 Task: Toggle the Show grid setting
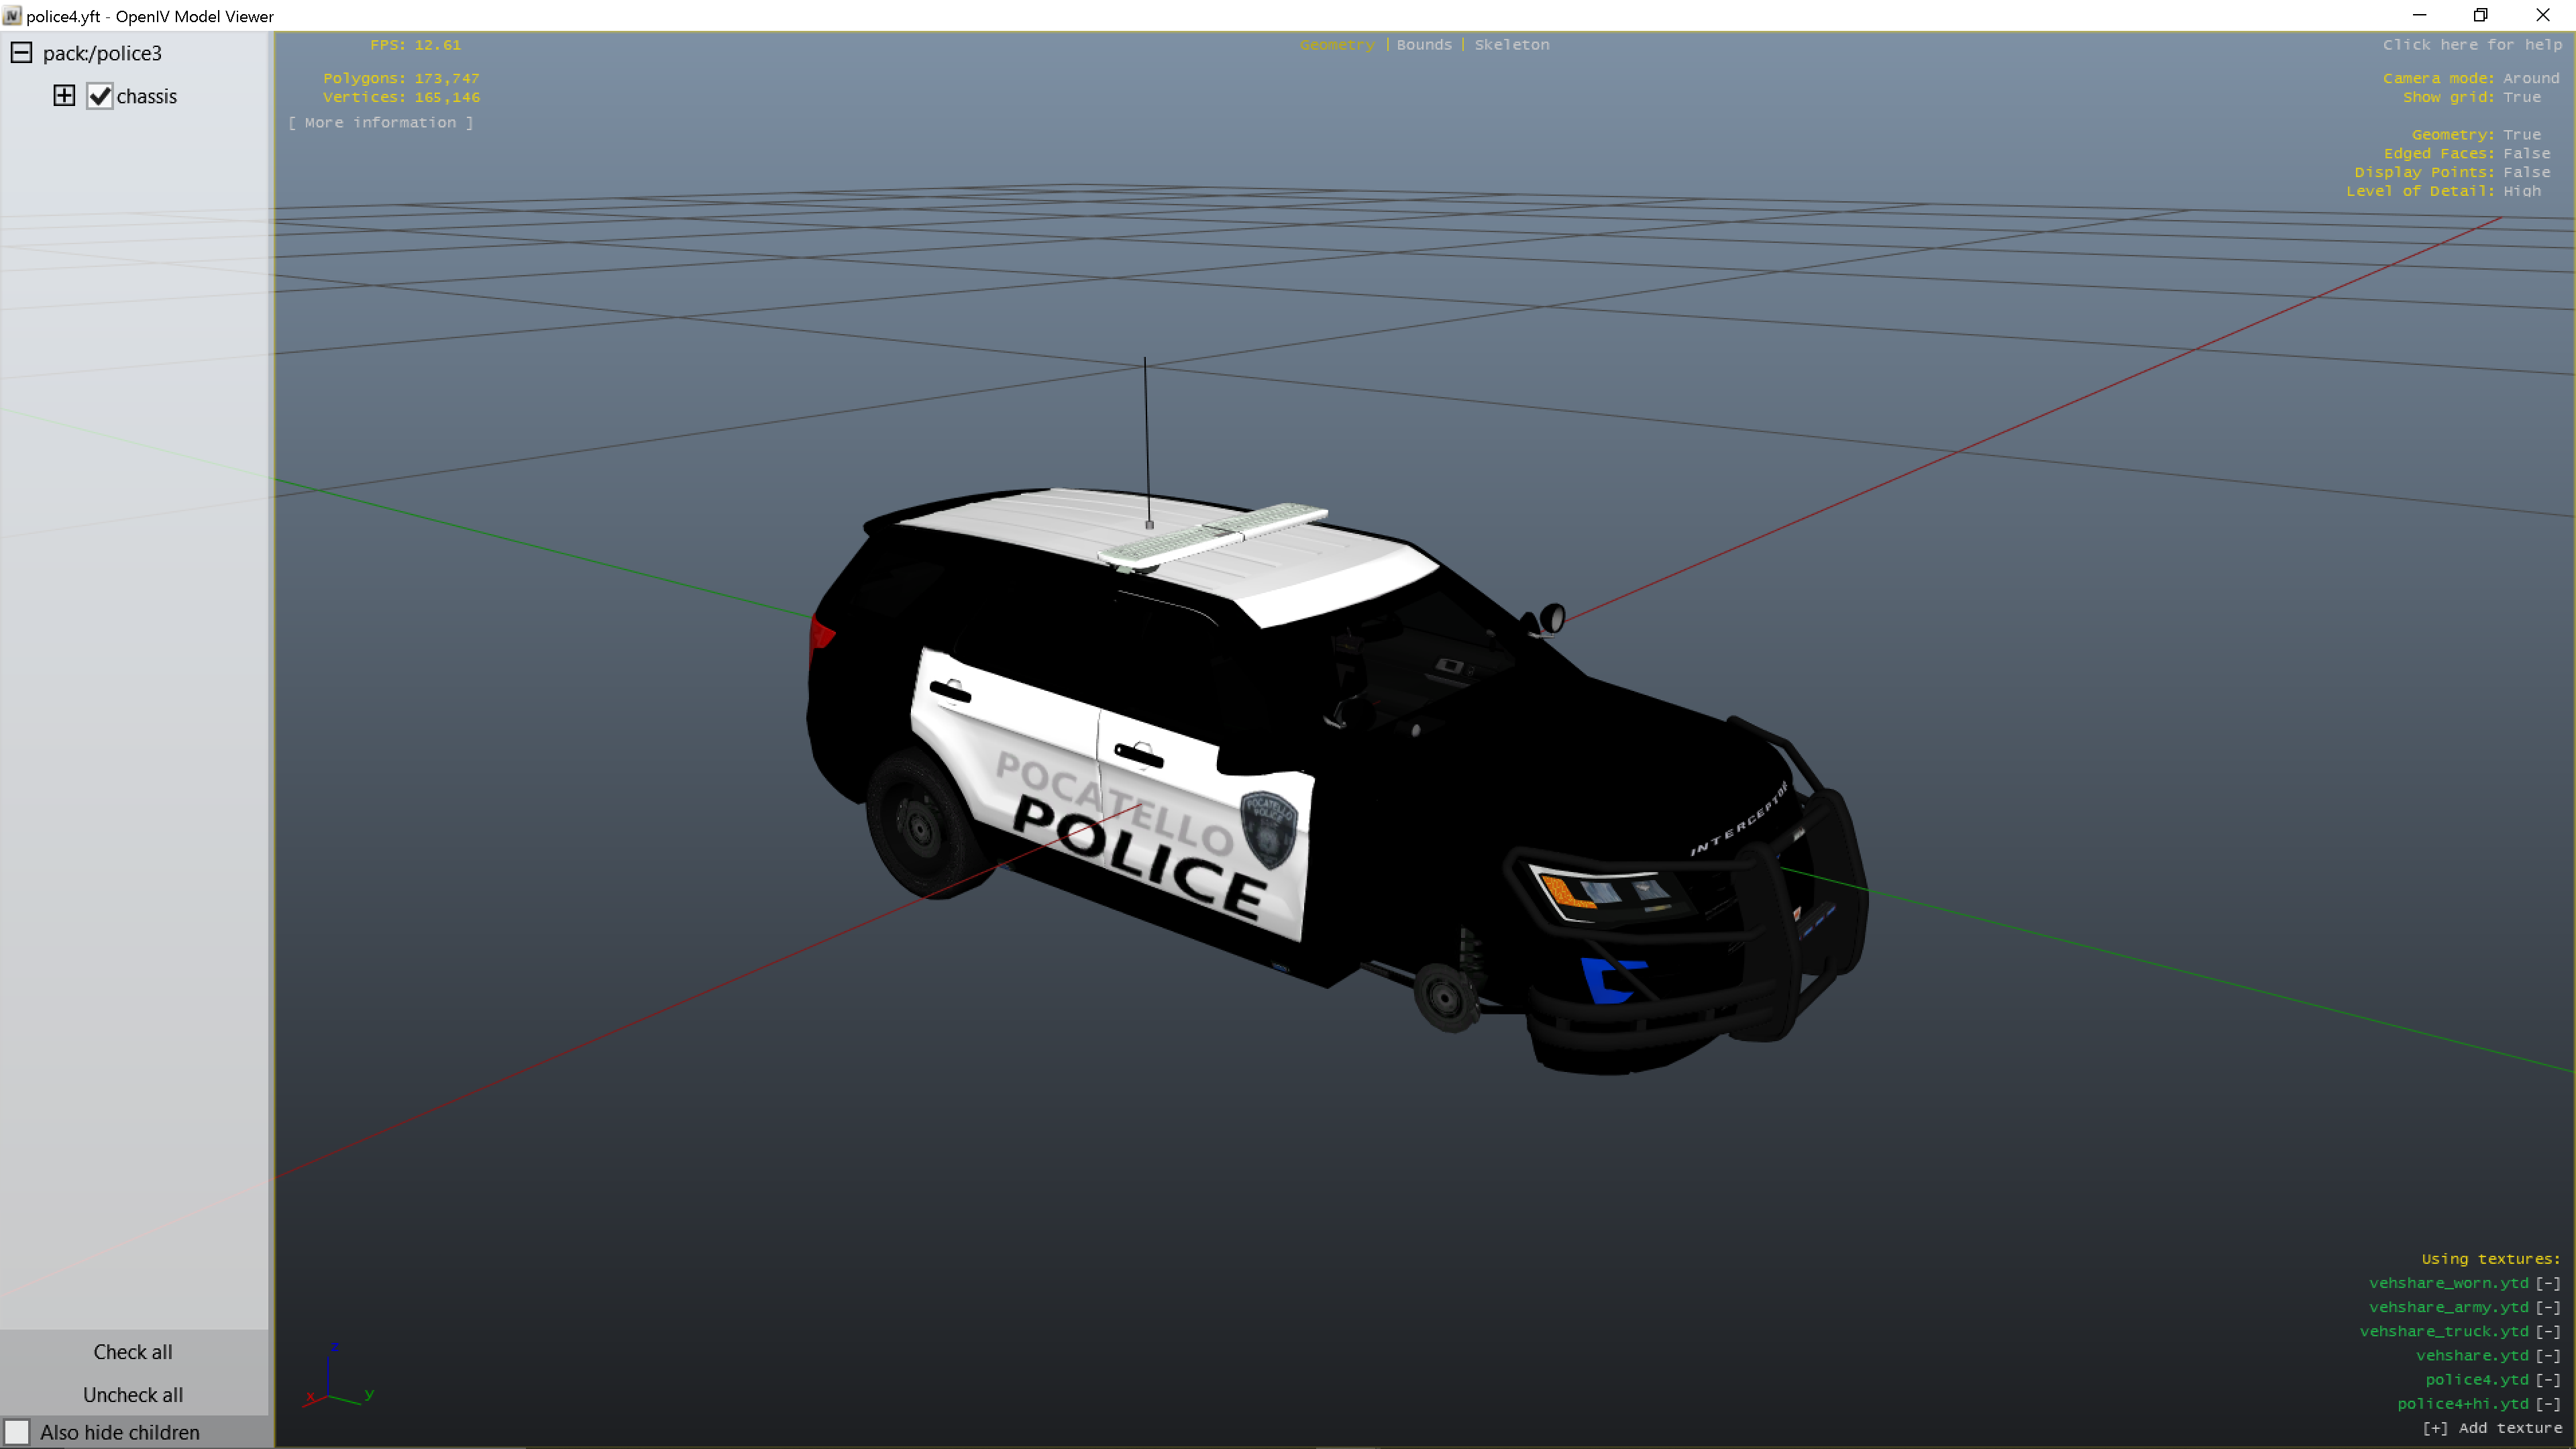[2521, 97]
